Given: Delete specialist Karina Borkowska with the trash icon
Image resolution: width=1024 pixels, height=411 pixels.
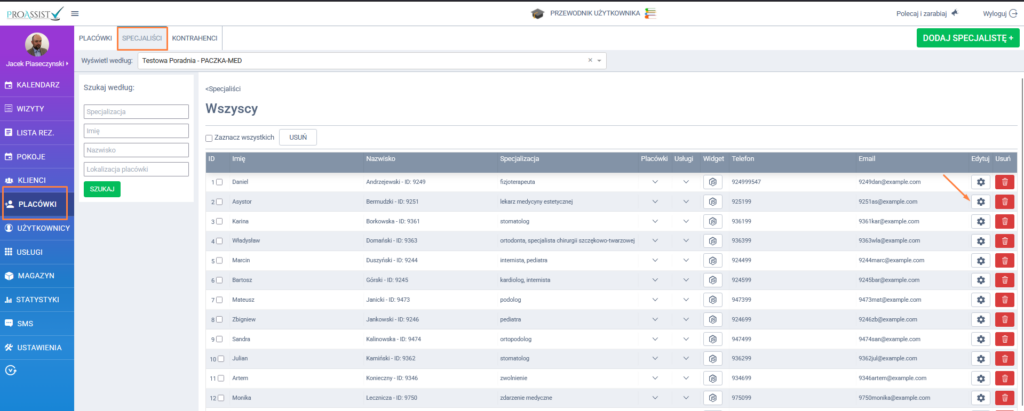Looking at the screenshot, I should pyautogui.click(x=1004, y=220).
